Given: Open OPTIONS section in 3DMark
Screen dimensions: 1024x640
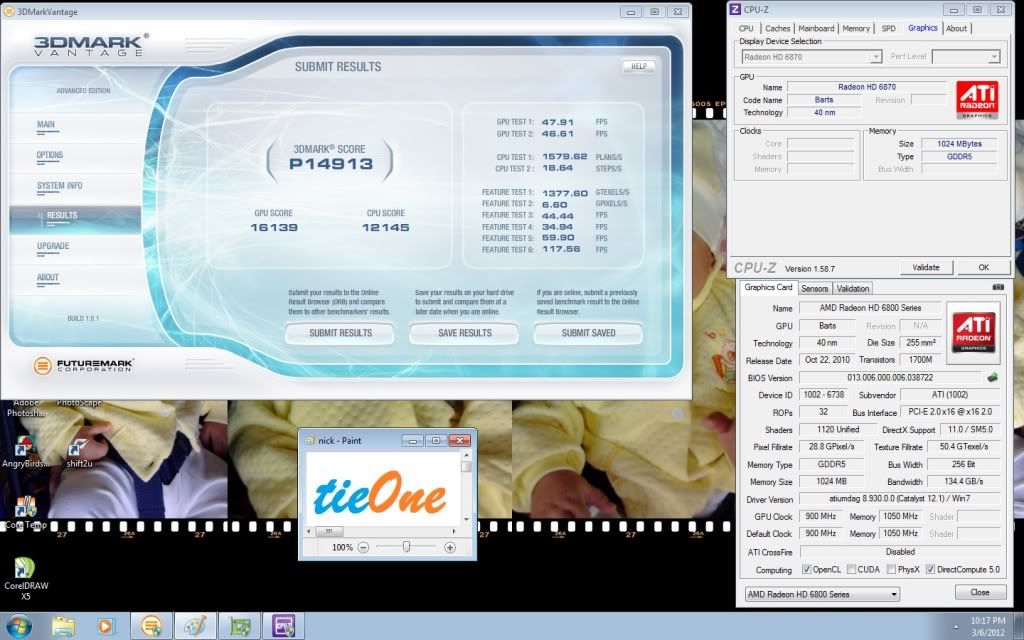Looking at the screenshot, I should (x=50, y=155).
